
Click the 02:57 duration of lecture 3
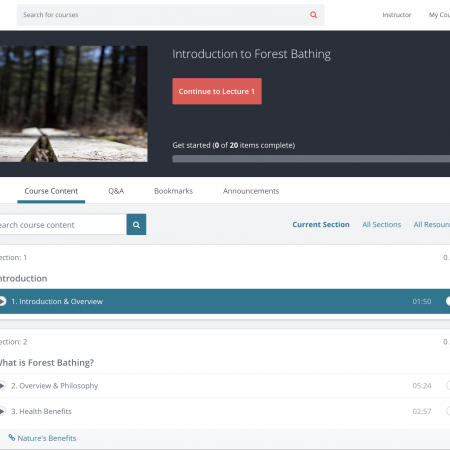(422, 411)
